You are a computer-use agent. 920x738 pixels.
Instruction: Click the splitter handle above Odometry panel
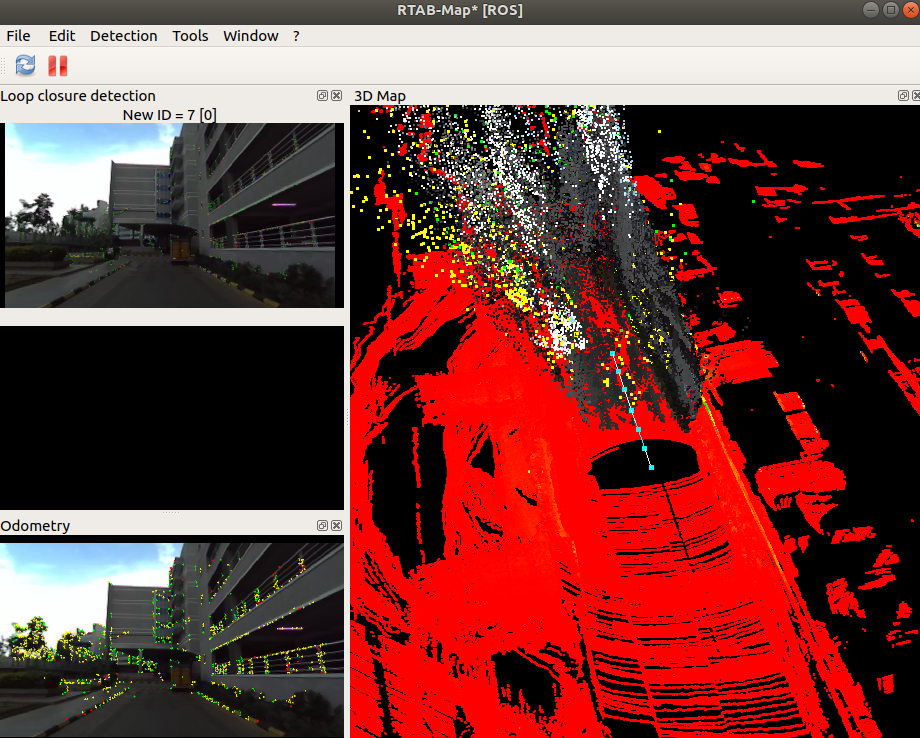pyautogui.click(x=172, y=513)
